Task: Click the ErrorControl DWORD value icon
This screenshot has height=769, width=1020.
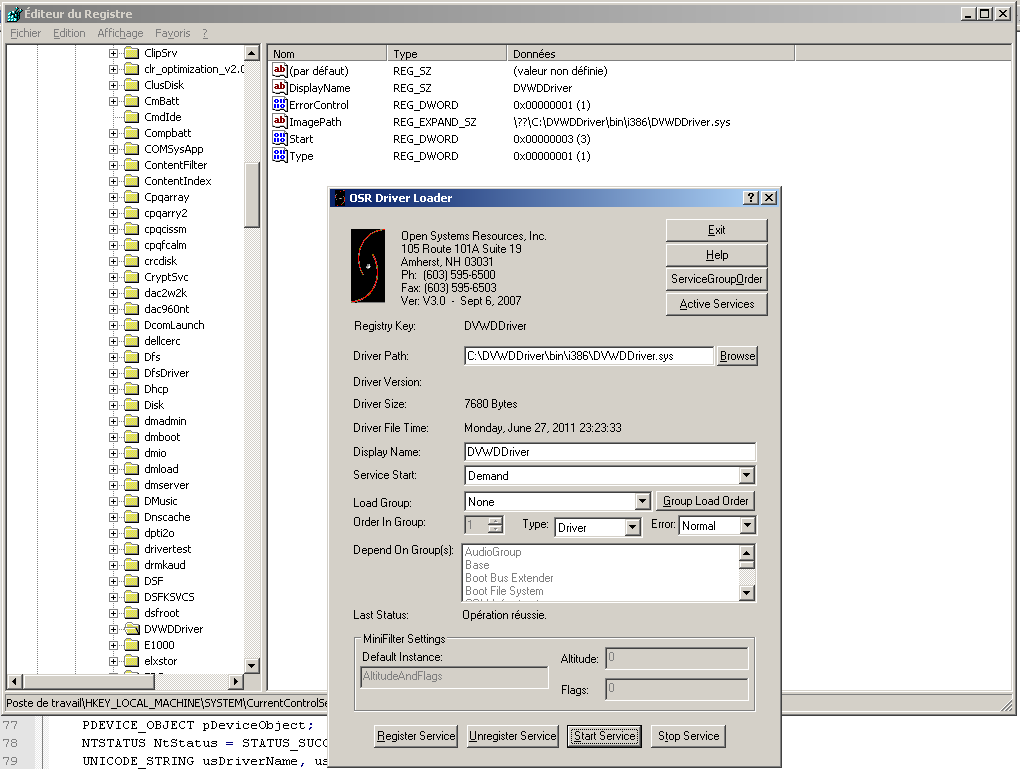Action: pyautogui.click(x=280, y=104)
